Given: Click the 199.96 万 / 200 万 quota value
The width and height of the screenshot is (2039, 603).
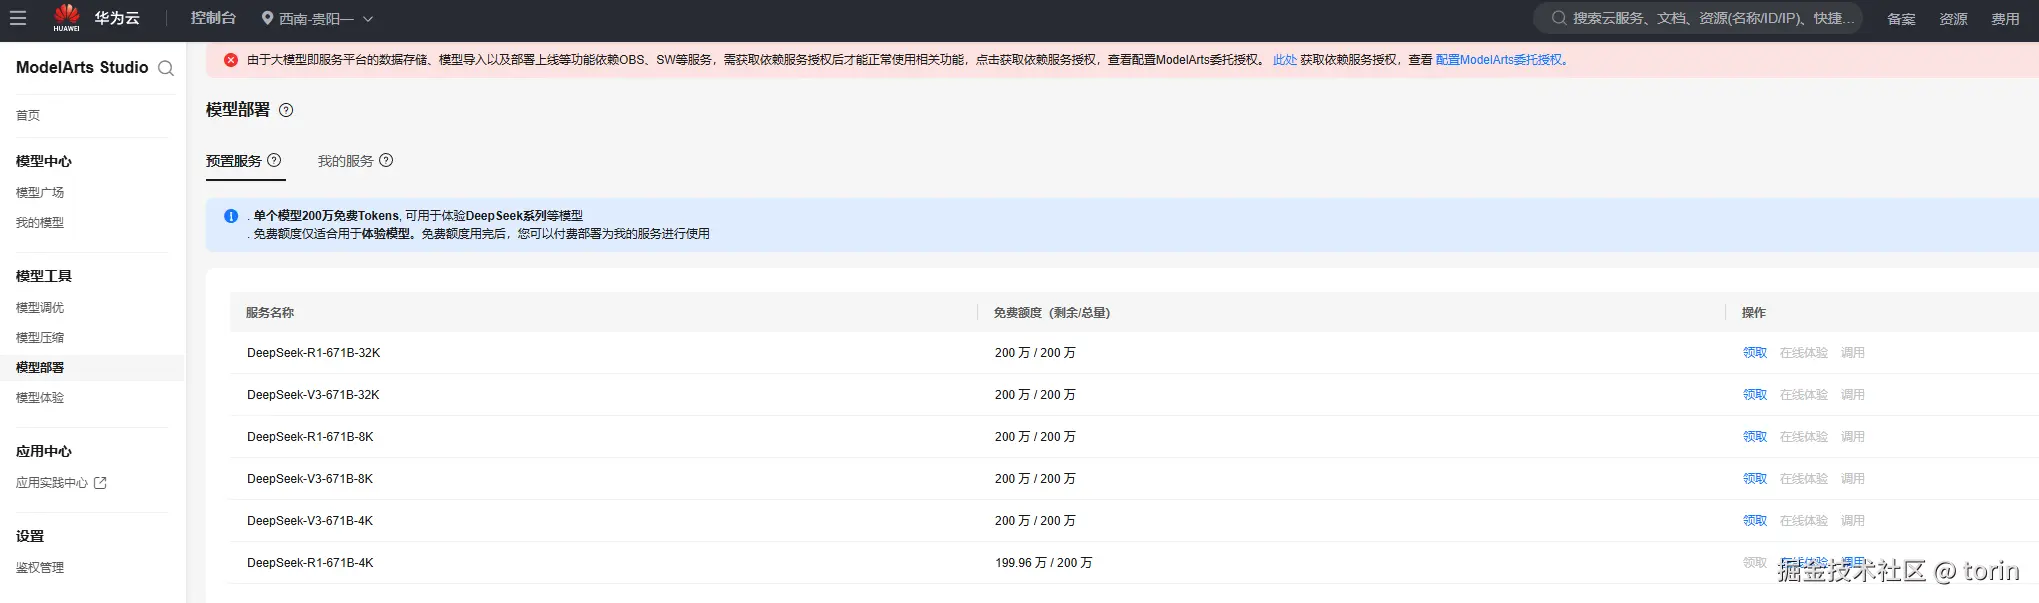Looking at the screenshot, I should tap(1043, 563).
